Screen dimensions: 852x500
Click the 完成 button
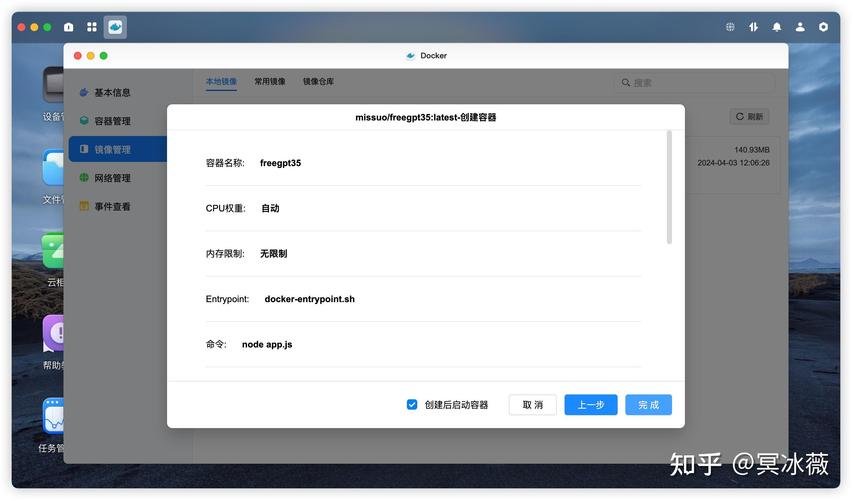(x=648, y=405)
